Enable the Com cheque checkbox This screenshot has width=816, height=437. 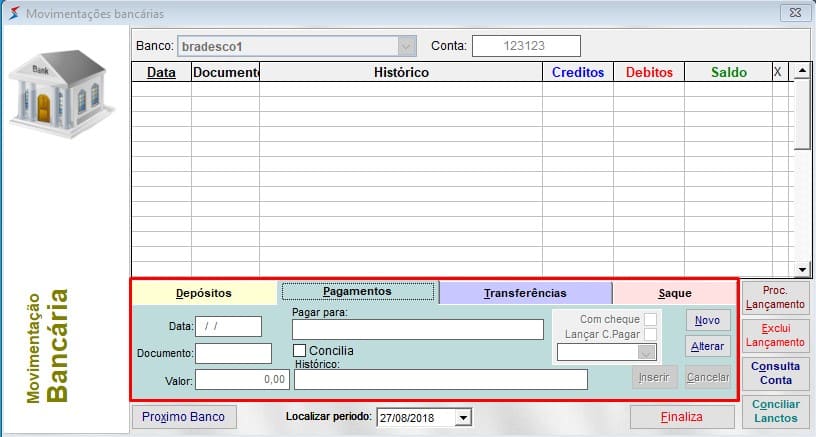pos(650,319)
